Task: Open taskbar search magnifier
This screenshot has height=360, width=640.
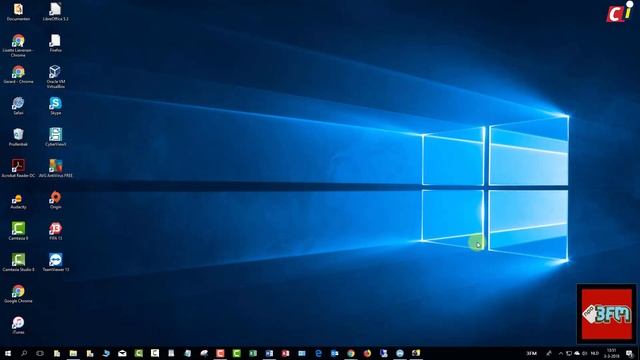Action: [x=24, y=353]
